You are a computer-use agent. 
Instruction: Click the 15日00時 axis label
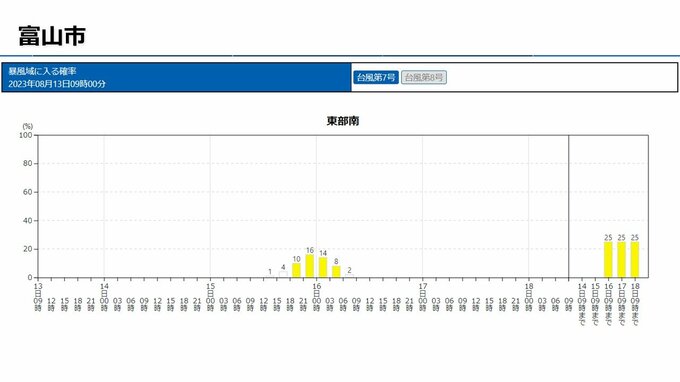click(210, 297)
